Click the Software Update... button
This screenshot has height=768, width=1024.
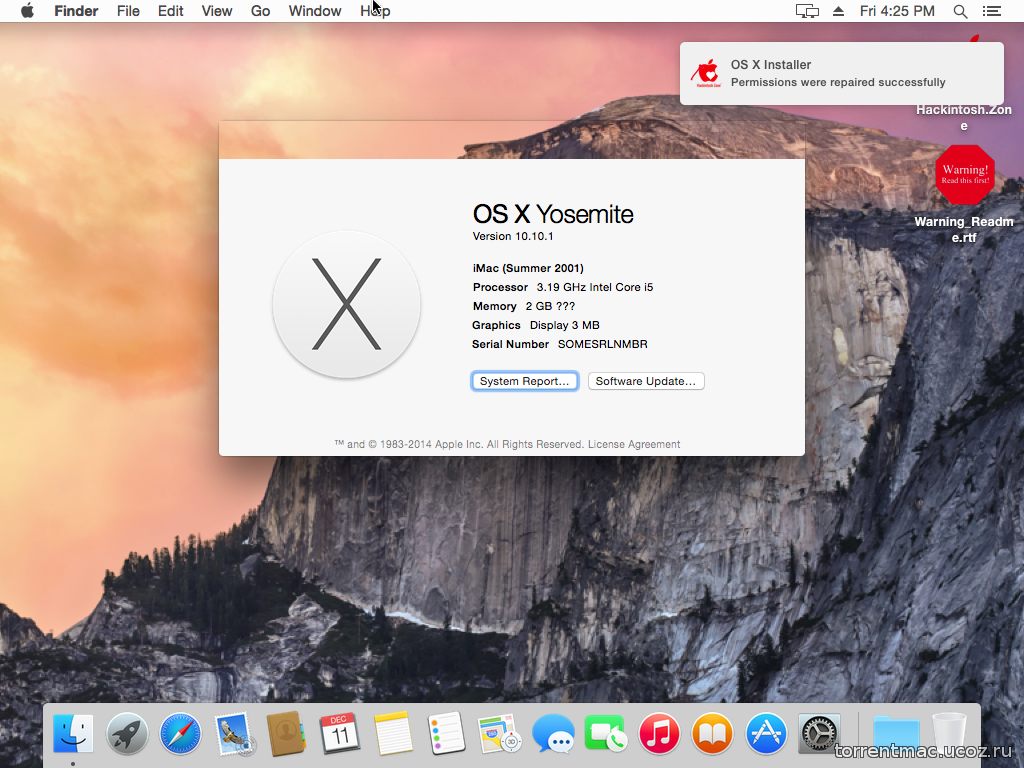coord(646,381)
